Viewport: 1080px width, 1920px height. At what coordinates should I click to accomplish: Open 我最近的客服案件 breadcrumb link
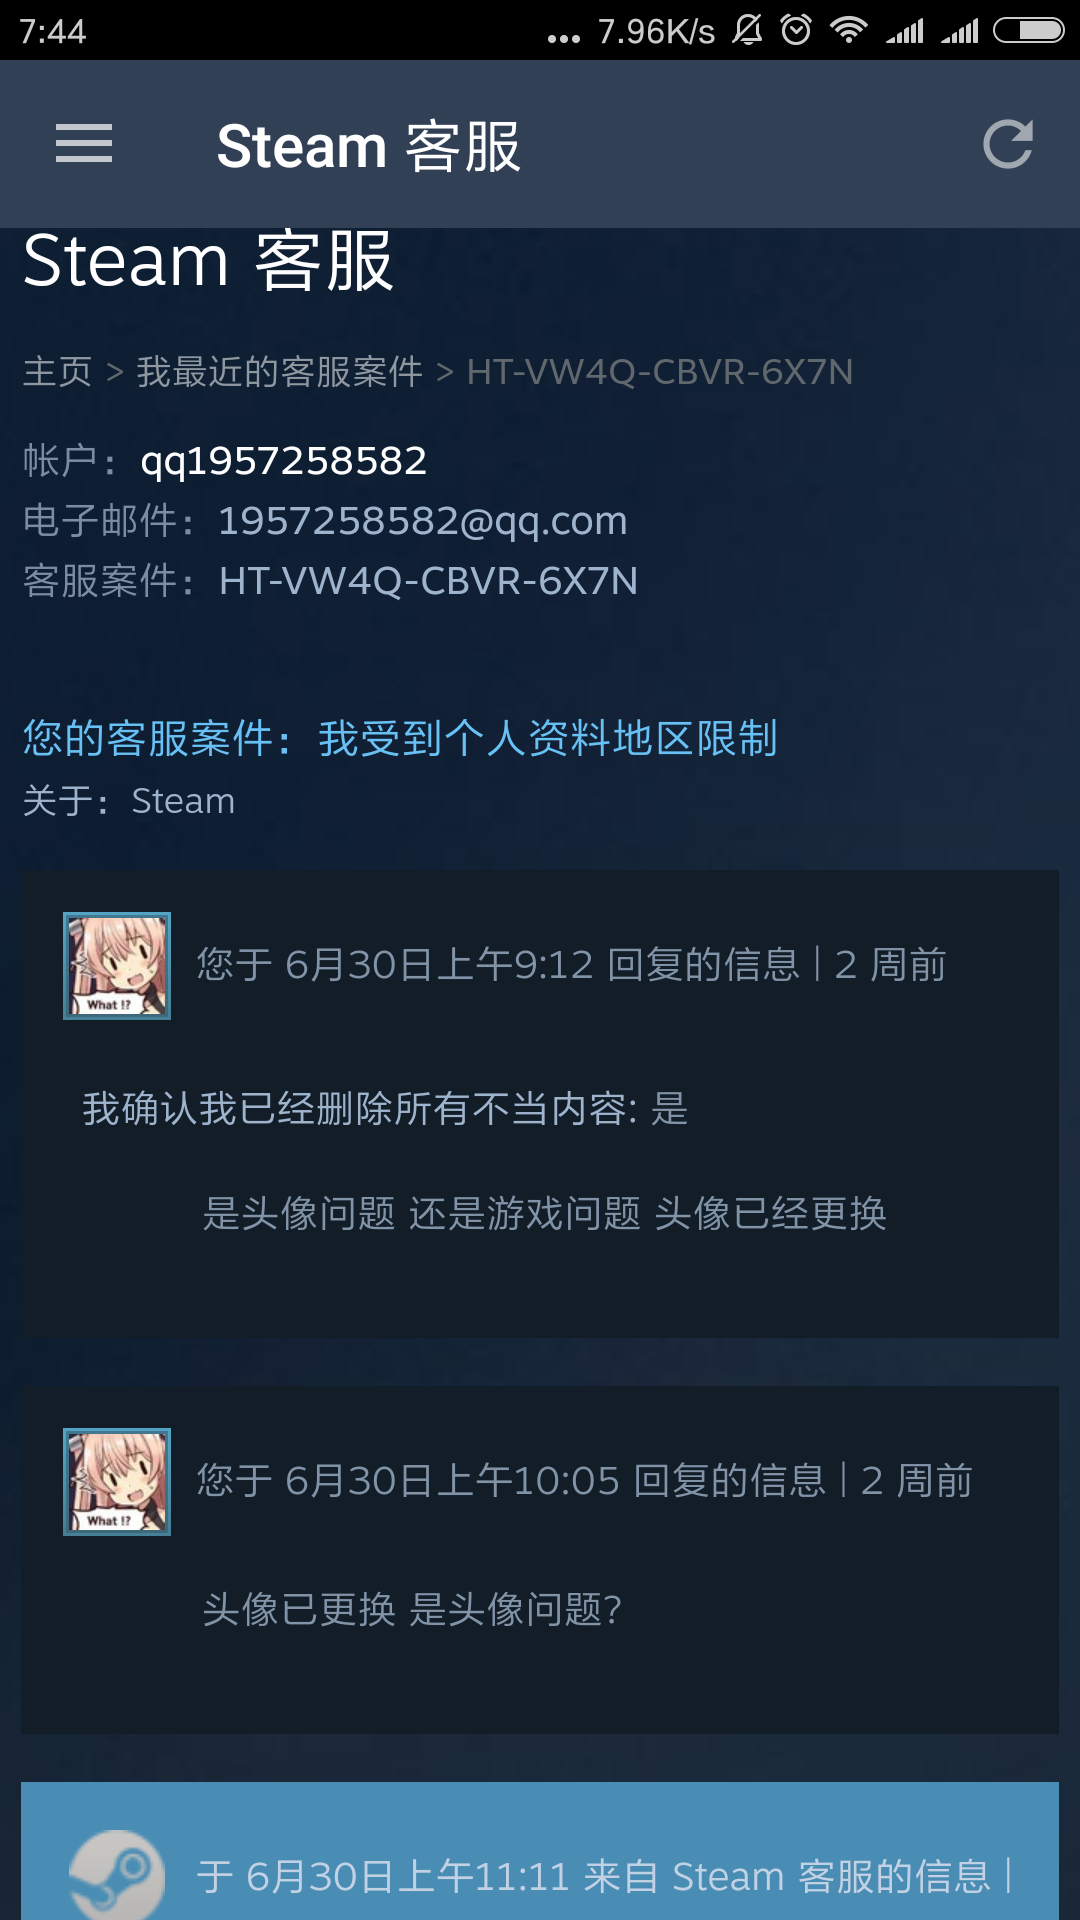(x=280, y=372)
